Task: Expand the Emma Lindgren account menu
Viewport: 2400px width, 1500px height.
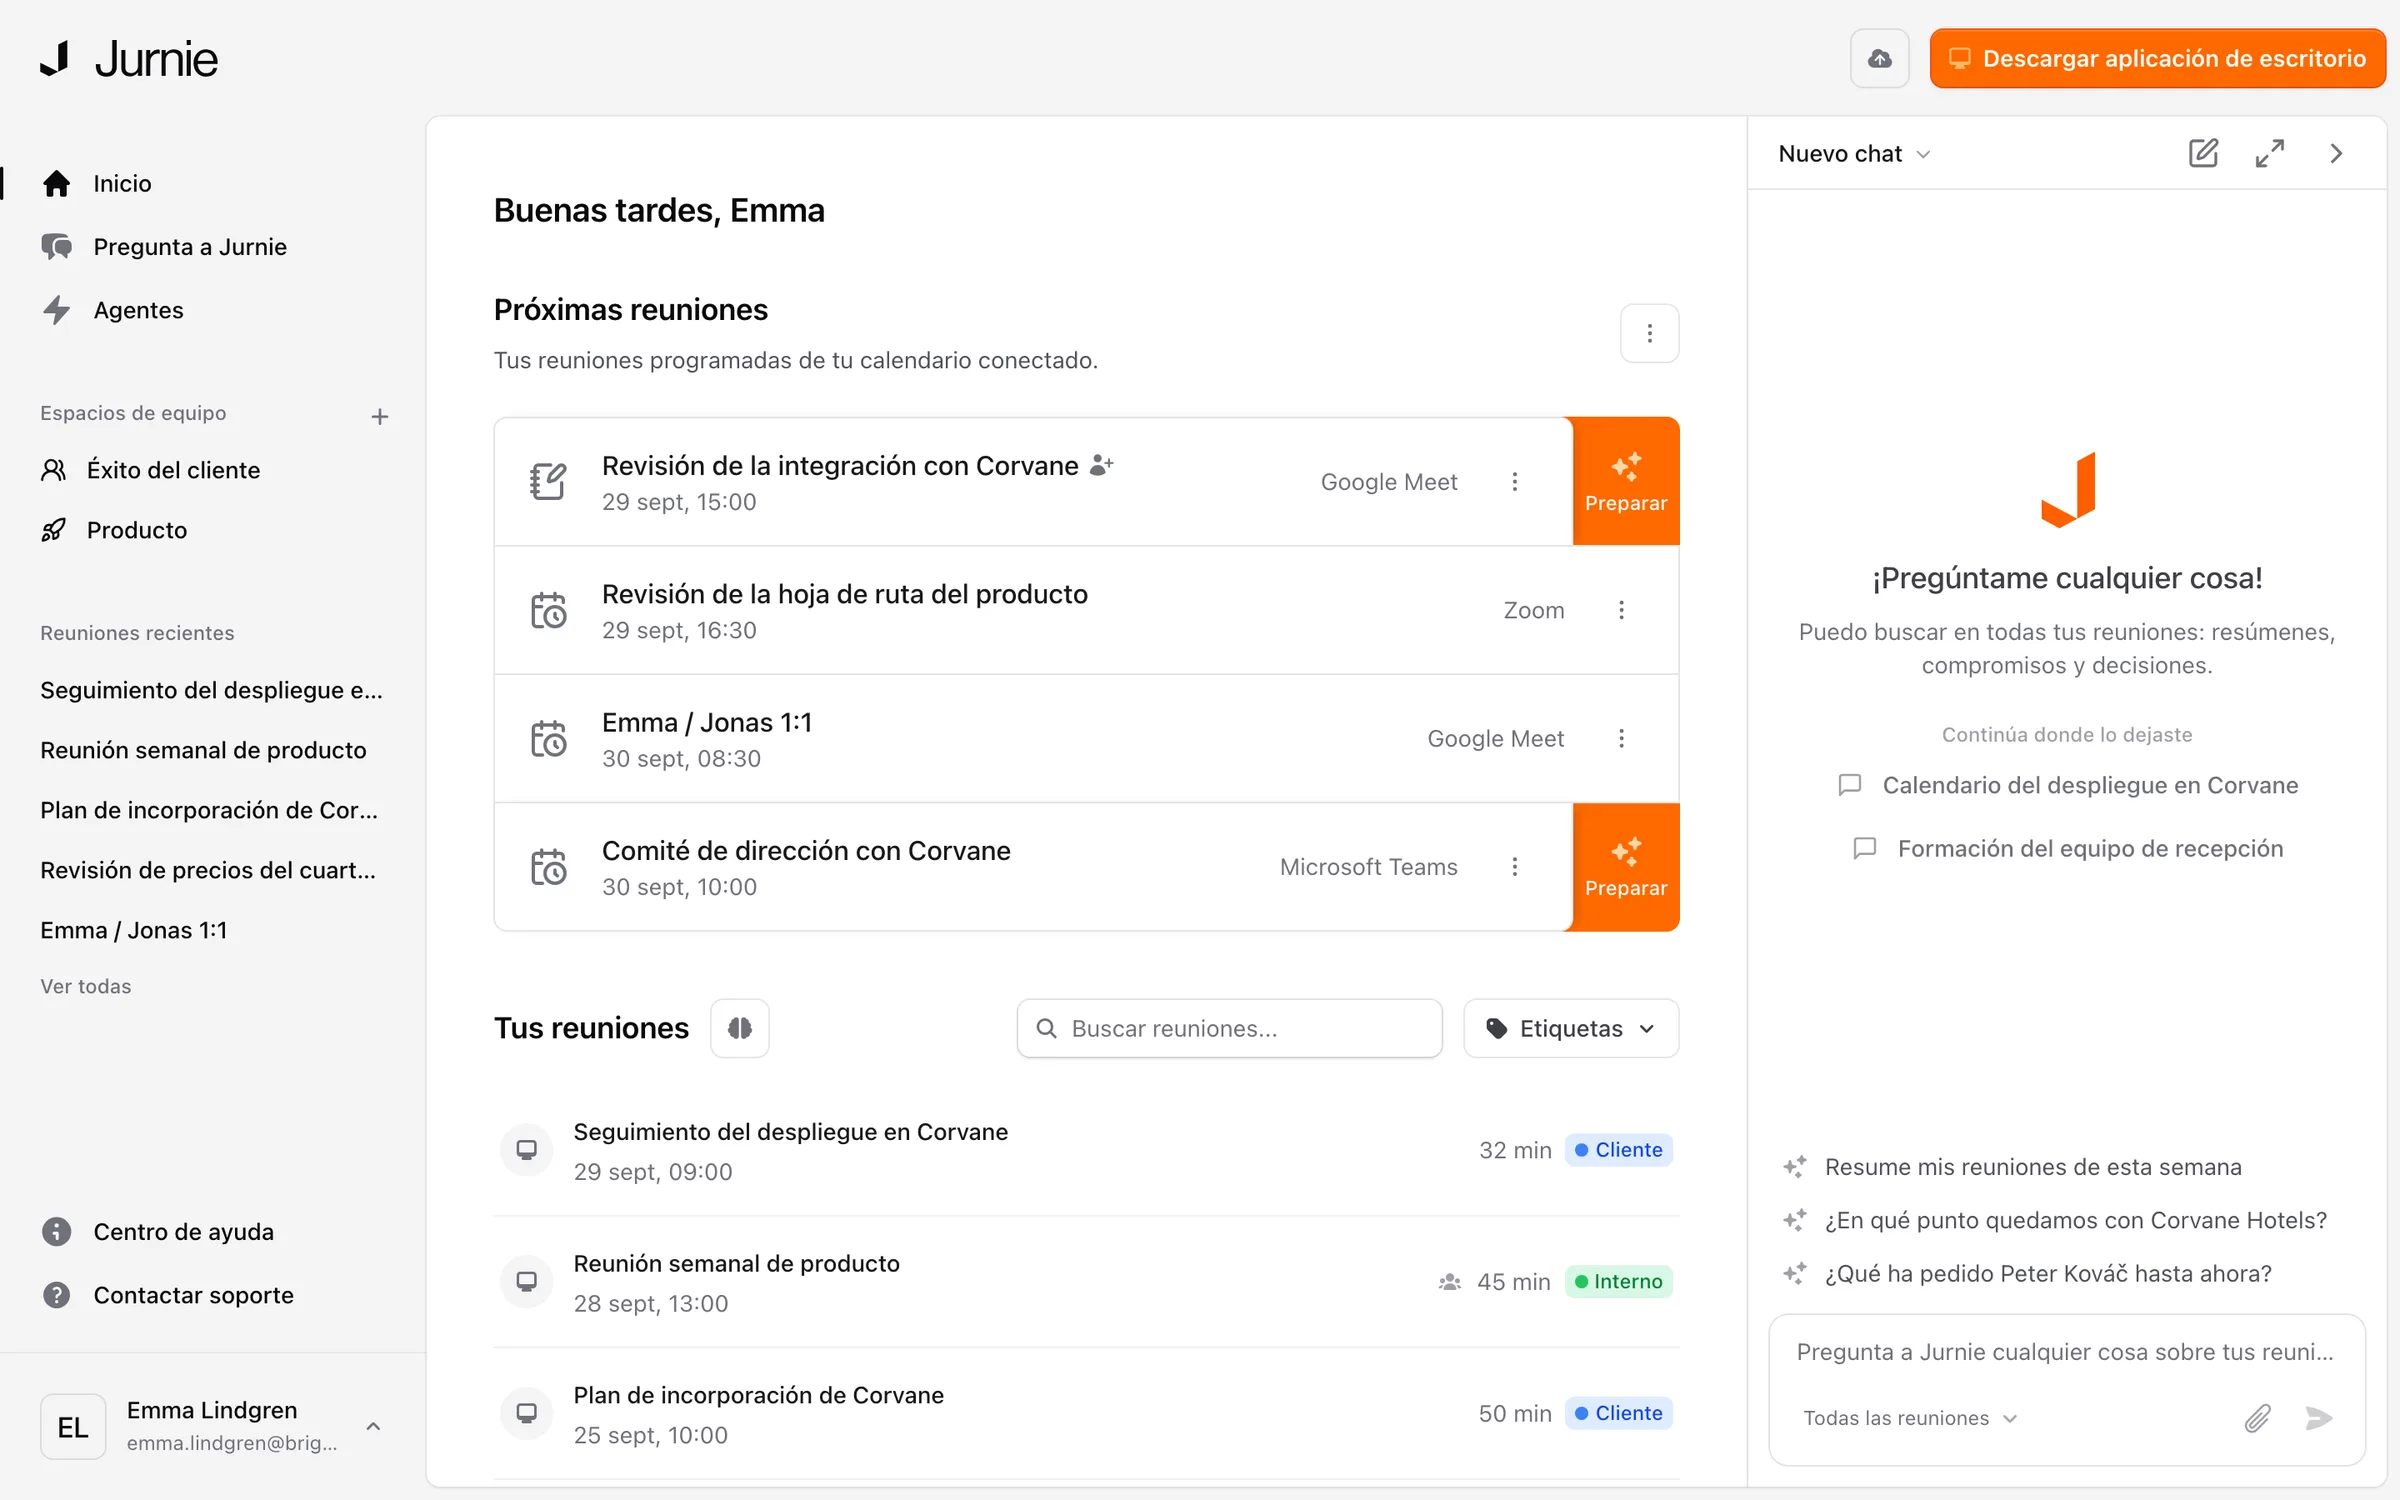Action: pyautogui.click(x=213, y=1426)
